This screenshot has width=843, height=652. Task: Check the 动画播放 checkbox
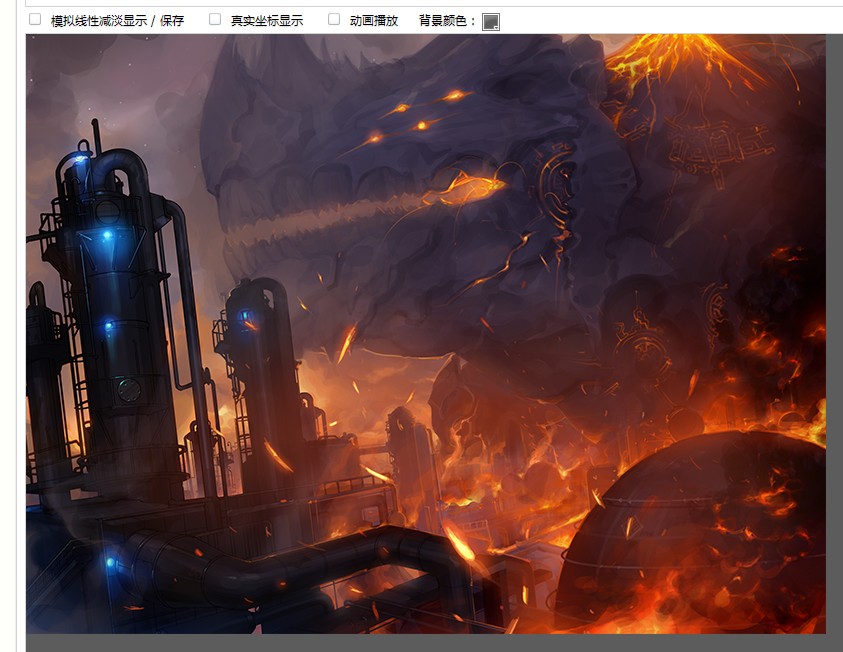pyautogui.click(x=334, y=19)
